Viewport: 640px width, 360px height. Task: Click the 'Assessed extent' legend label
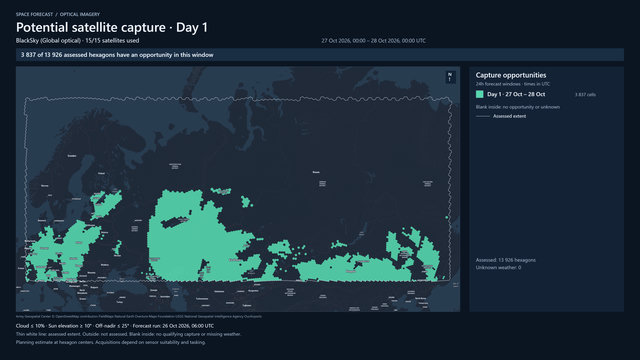509,116
